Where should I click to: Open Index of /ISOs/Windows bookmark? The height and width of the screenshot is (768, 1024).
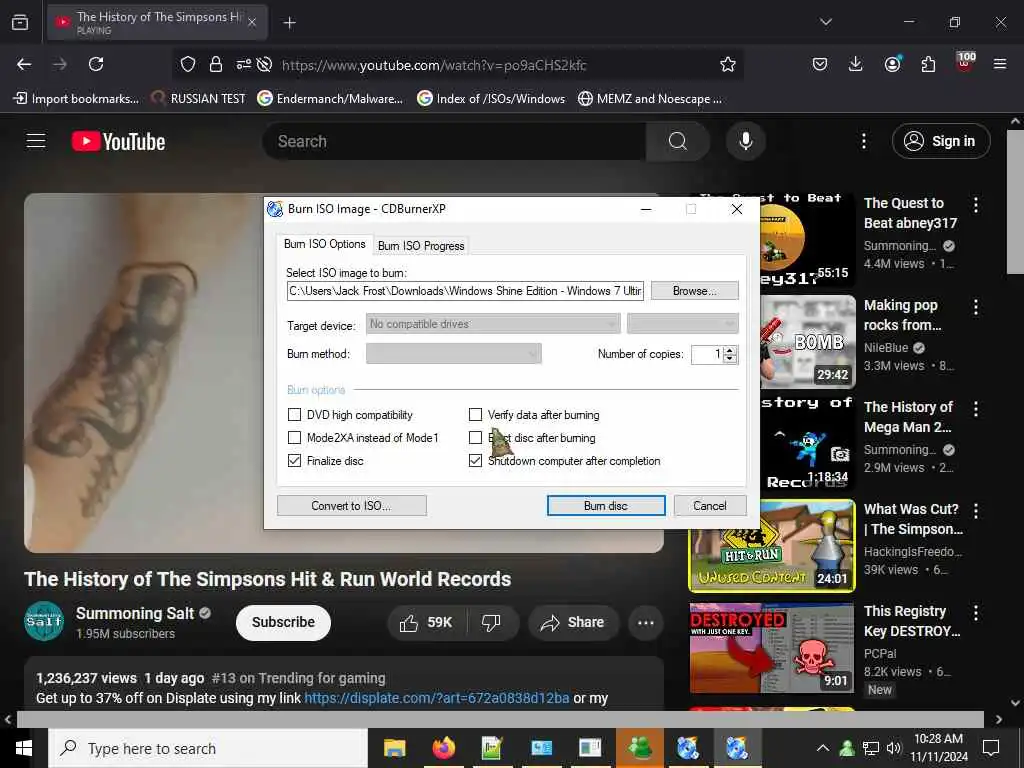point(491,99)
